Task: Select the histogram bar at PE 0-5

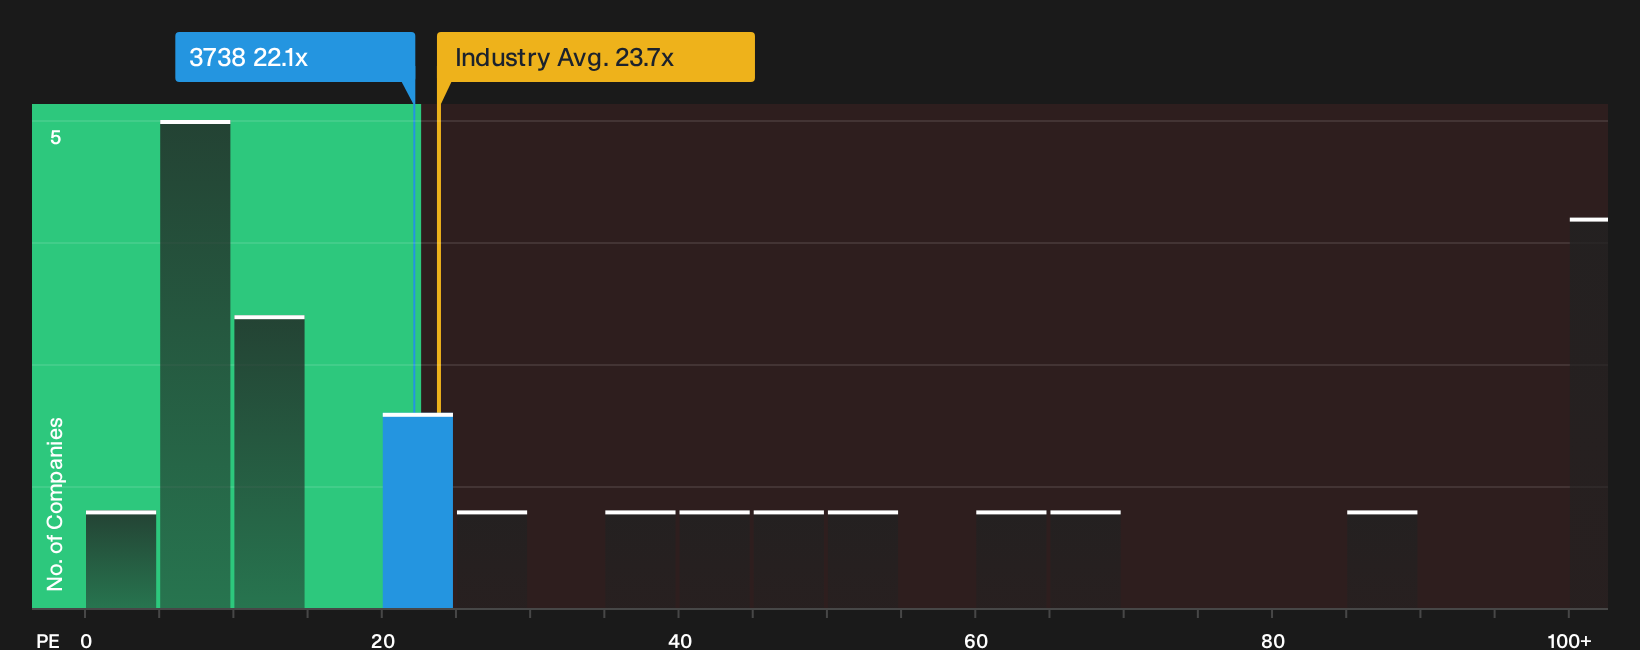Action: [121, 560]
